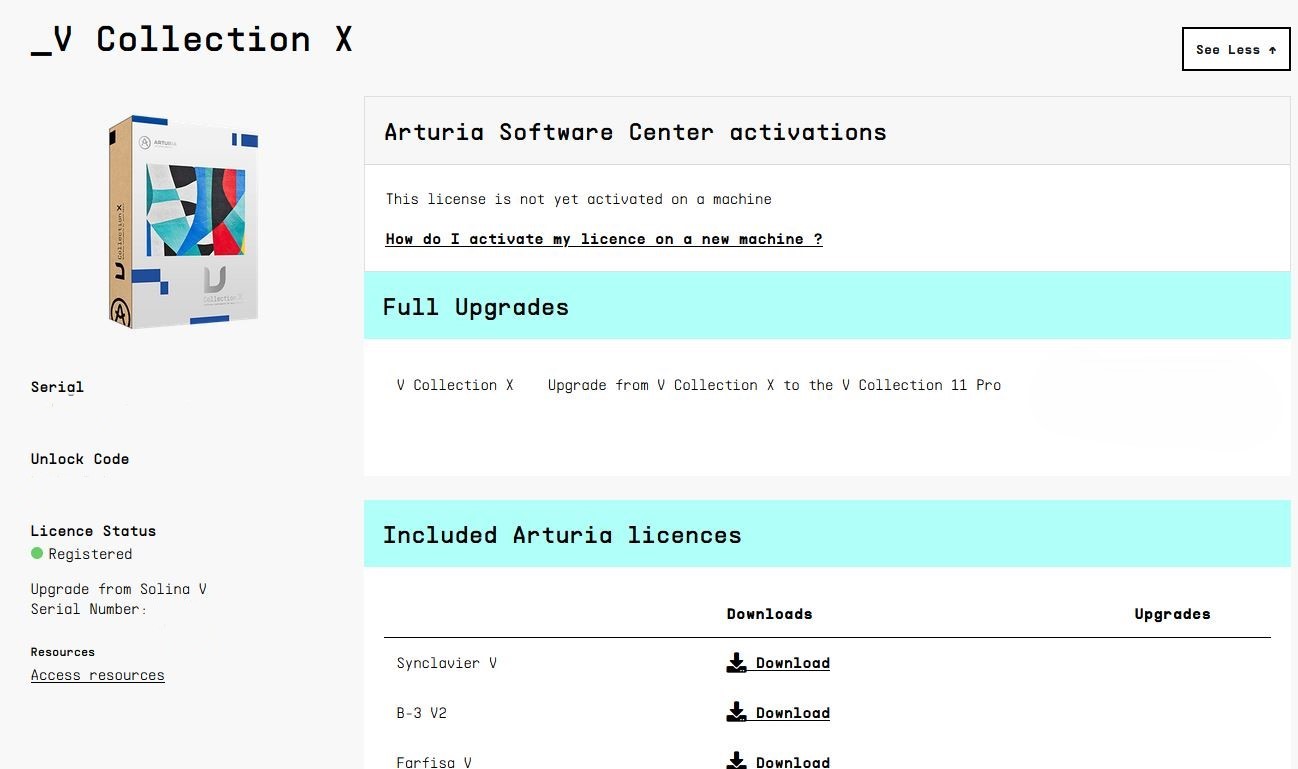The width and height of the screenshot is (1298, 769).
Task: Click the download arrow icon beside Farfisa V
Action: pyautogui.click(x=737, y=761)
